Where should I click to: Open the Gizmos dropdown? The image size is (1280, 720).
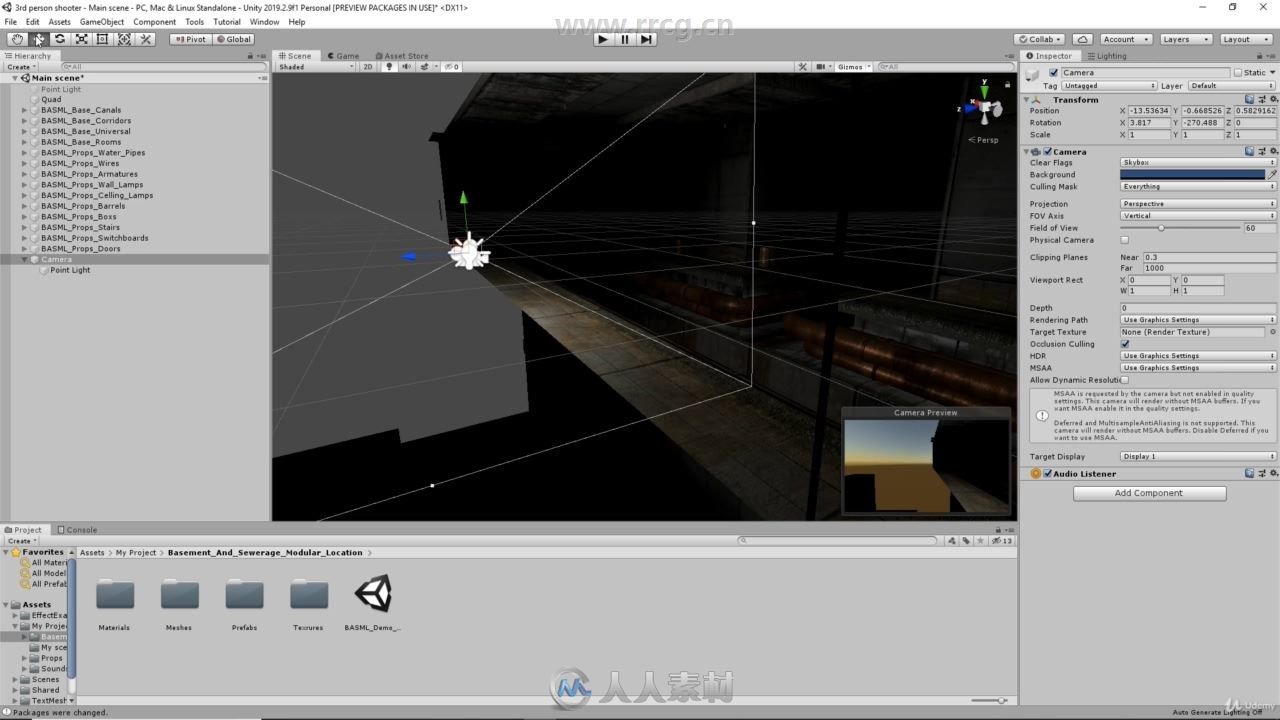pos(854,67)
